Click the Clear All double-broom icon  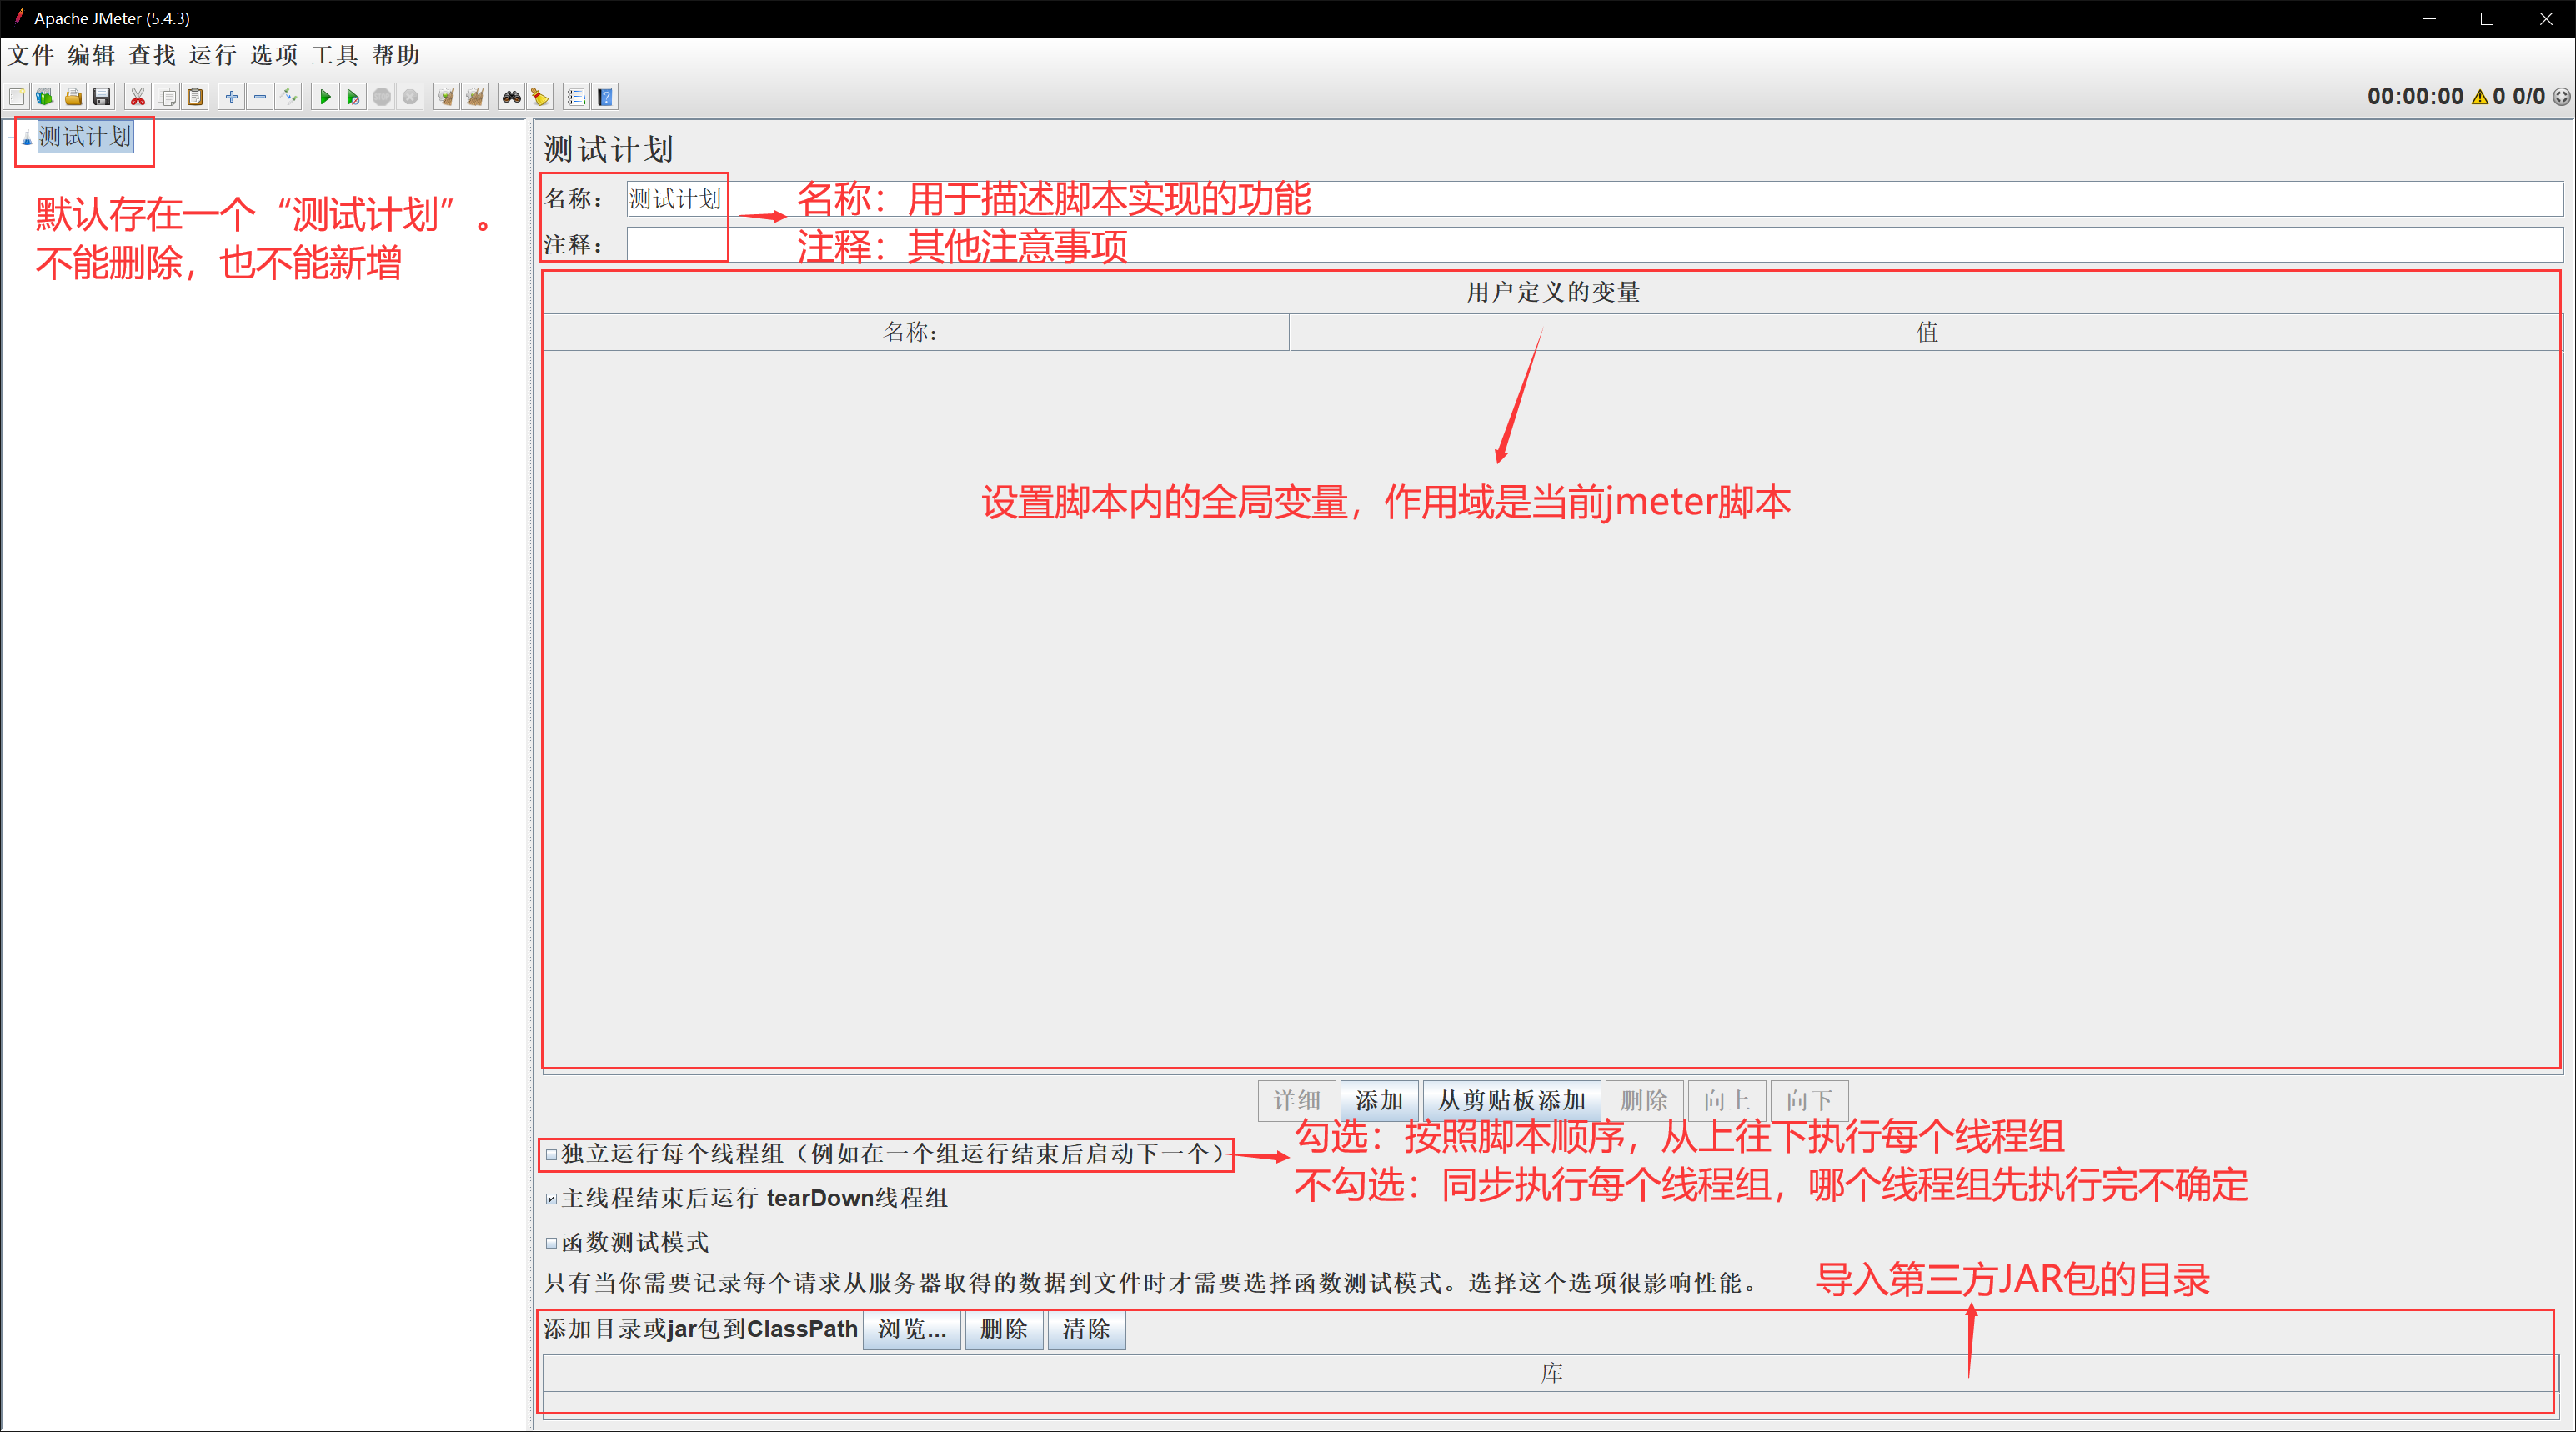pos(475,97)
